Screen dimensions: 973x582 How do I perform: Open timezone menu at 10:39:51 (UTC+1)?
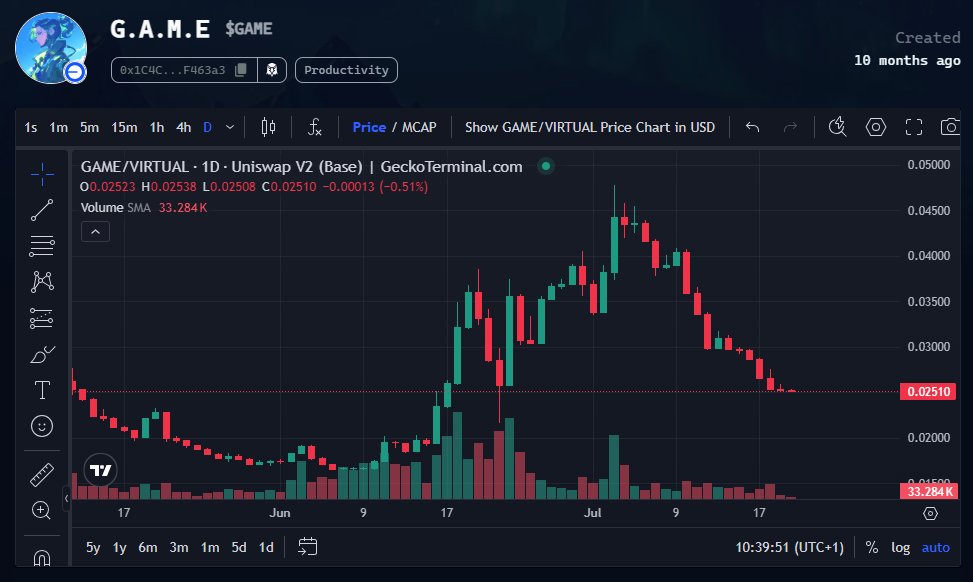[x=789, y=547]
